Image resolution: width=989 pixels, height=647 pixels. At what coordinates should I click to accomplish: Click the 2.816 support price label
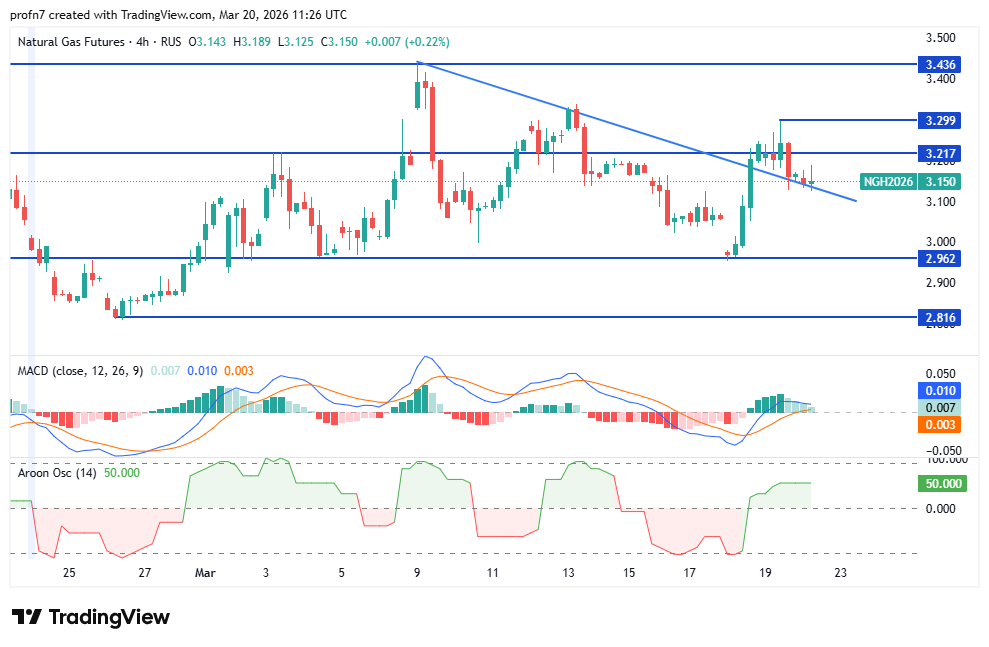[x=942, y=318]
